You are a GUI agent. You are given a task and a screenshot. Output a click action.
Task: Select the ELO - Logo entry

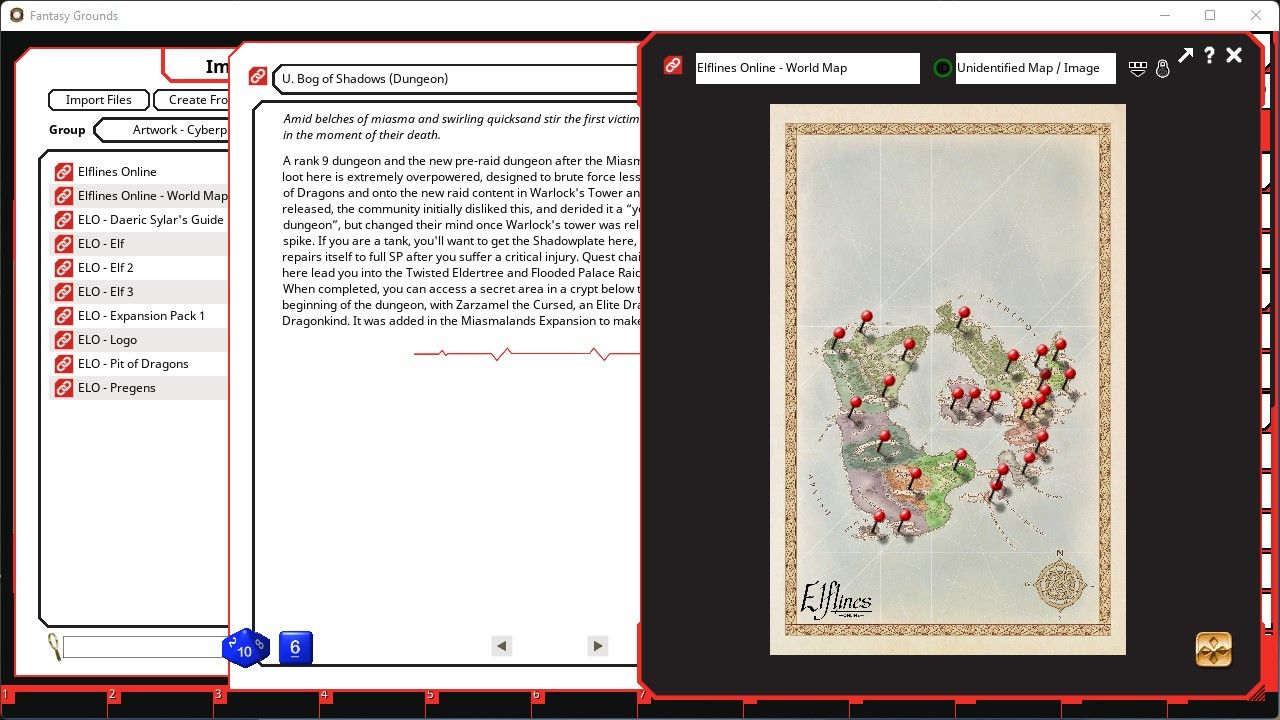click(139, 340)
